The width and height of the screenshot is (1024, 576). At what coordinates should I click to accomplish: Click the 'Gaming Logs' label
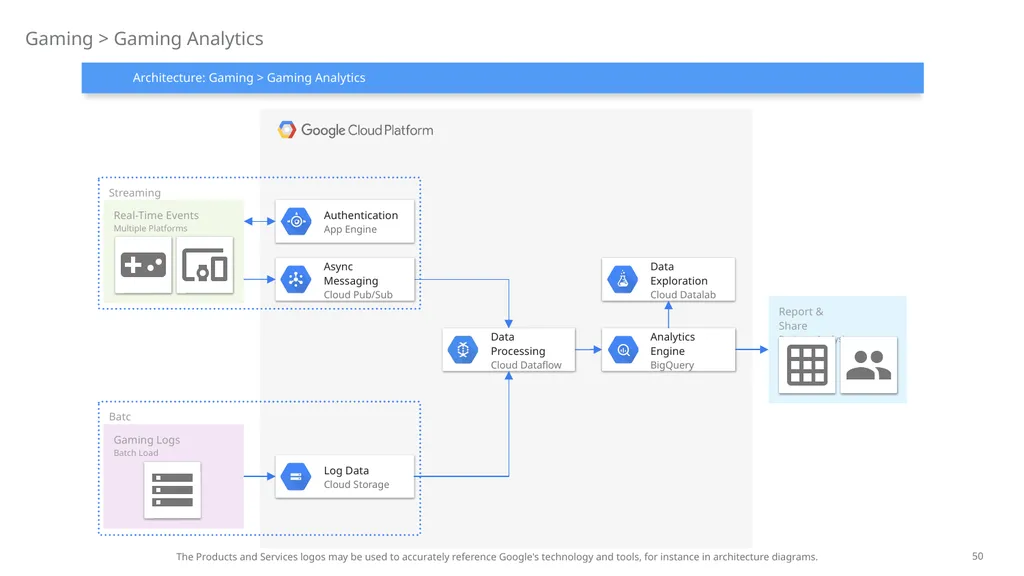(147, 440)
